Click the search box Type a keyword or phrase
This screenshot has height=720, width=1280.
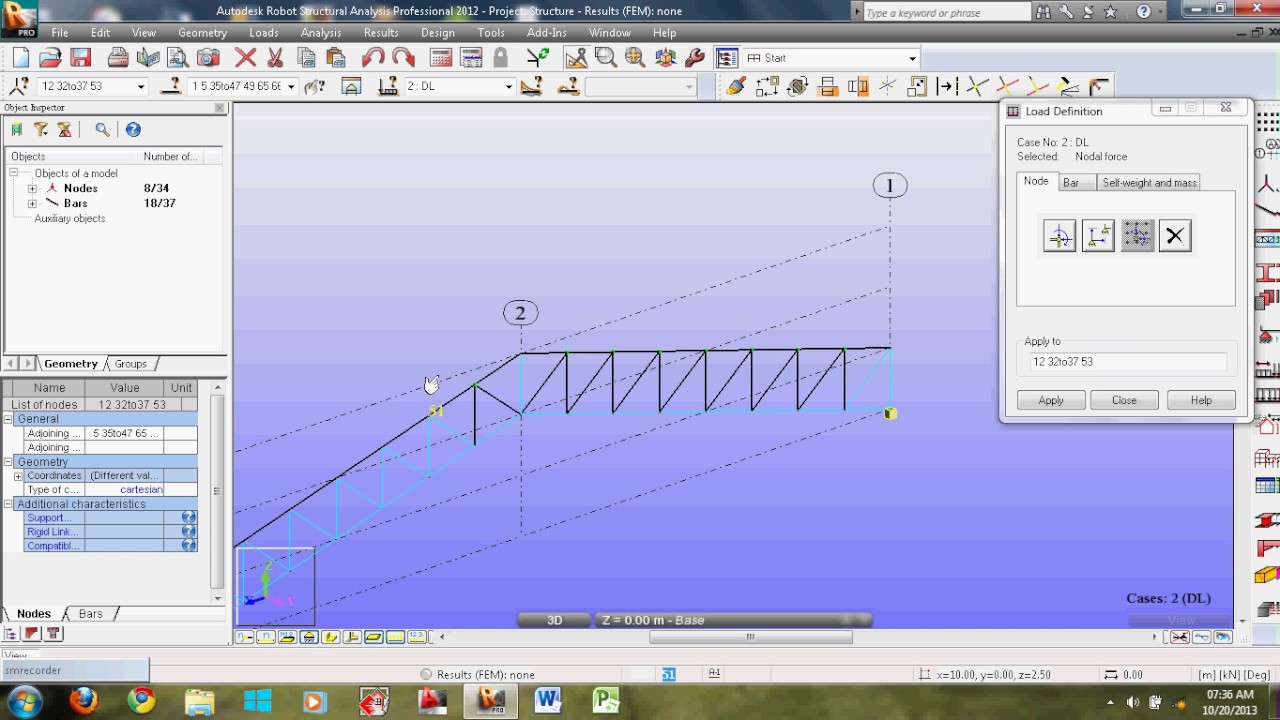coord(946,13)
